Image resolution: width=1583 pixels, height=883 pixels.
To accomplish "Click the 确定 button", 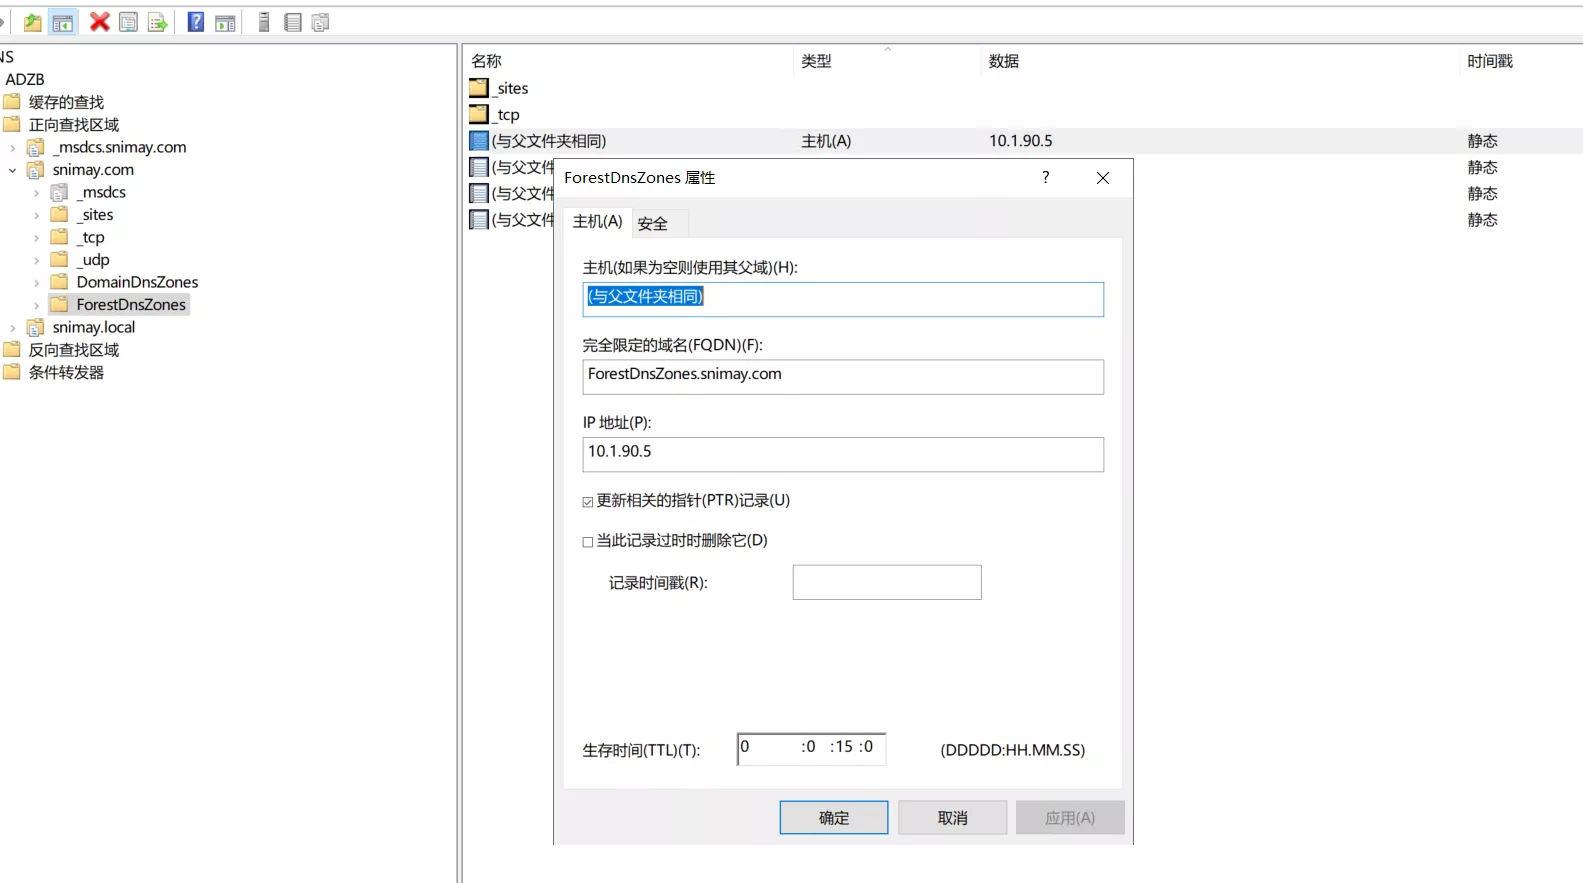I will pos(833,818).
